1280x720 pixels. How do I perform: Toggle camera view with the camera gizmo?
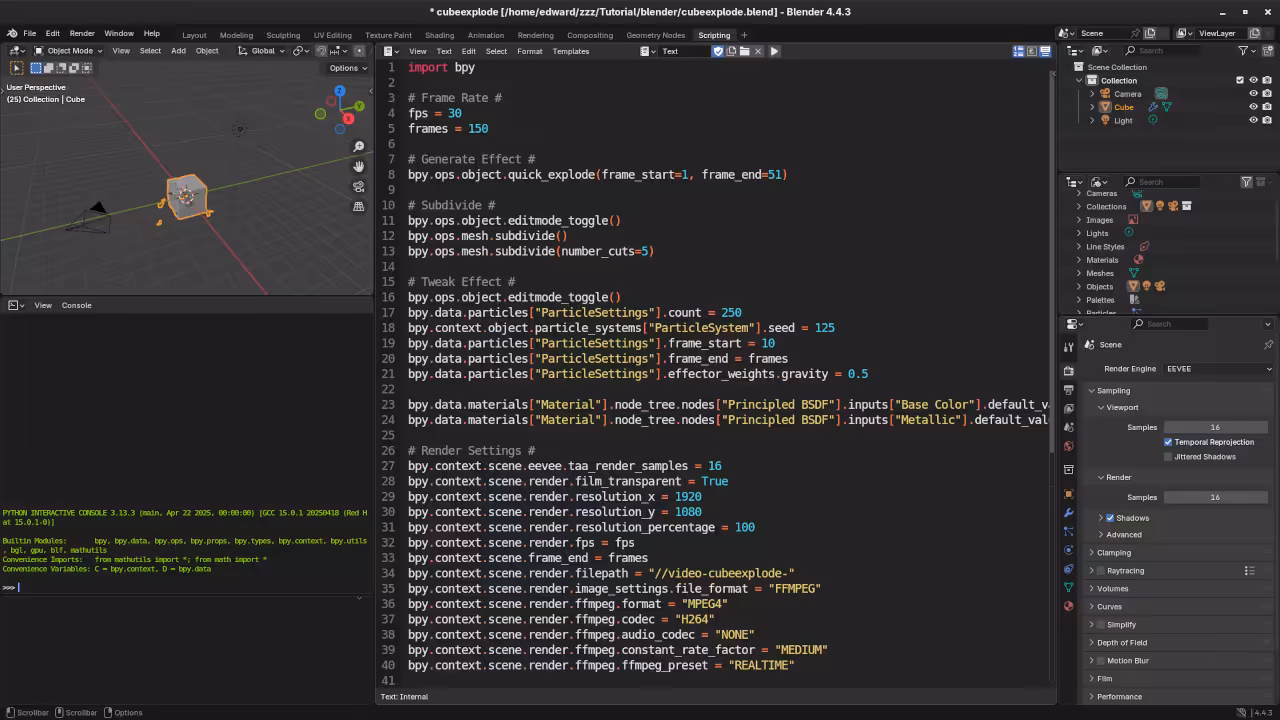(359, 187)
